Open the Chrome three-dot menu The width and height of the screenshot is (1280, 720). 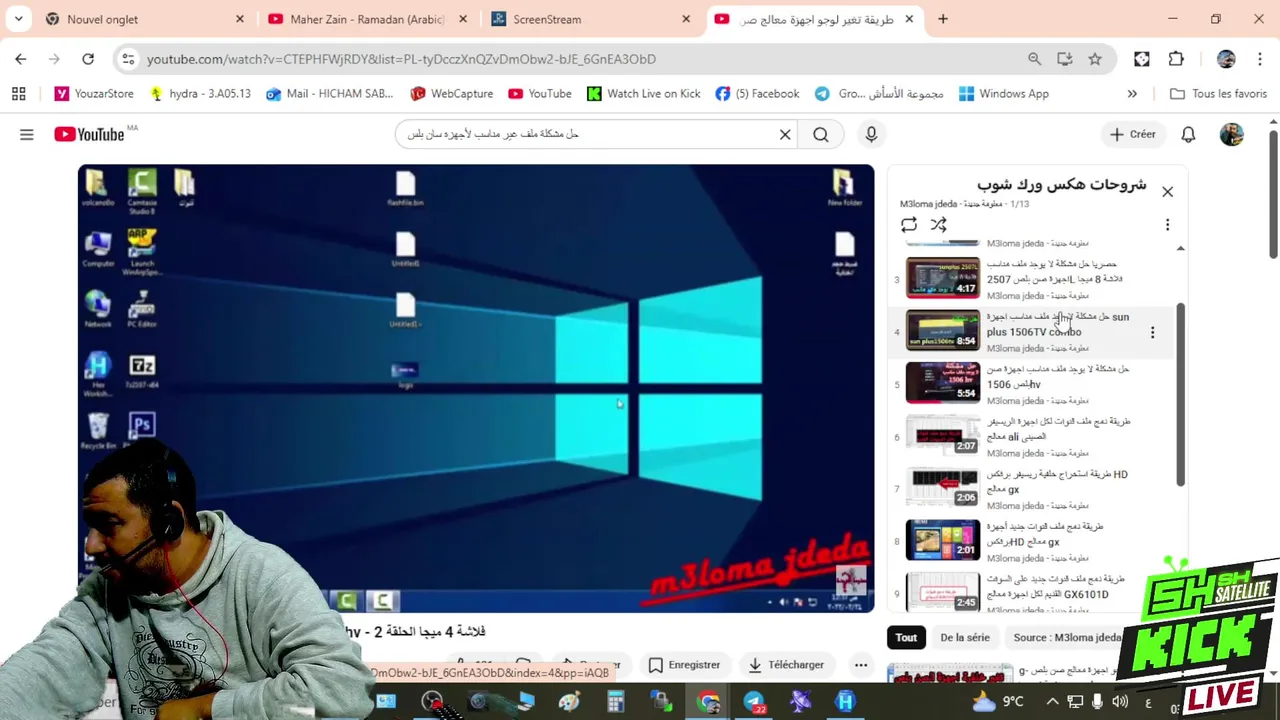(x=1258, y=59)
